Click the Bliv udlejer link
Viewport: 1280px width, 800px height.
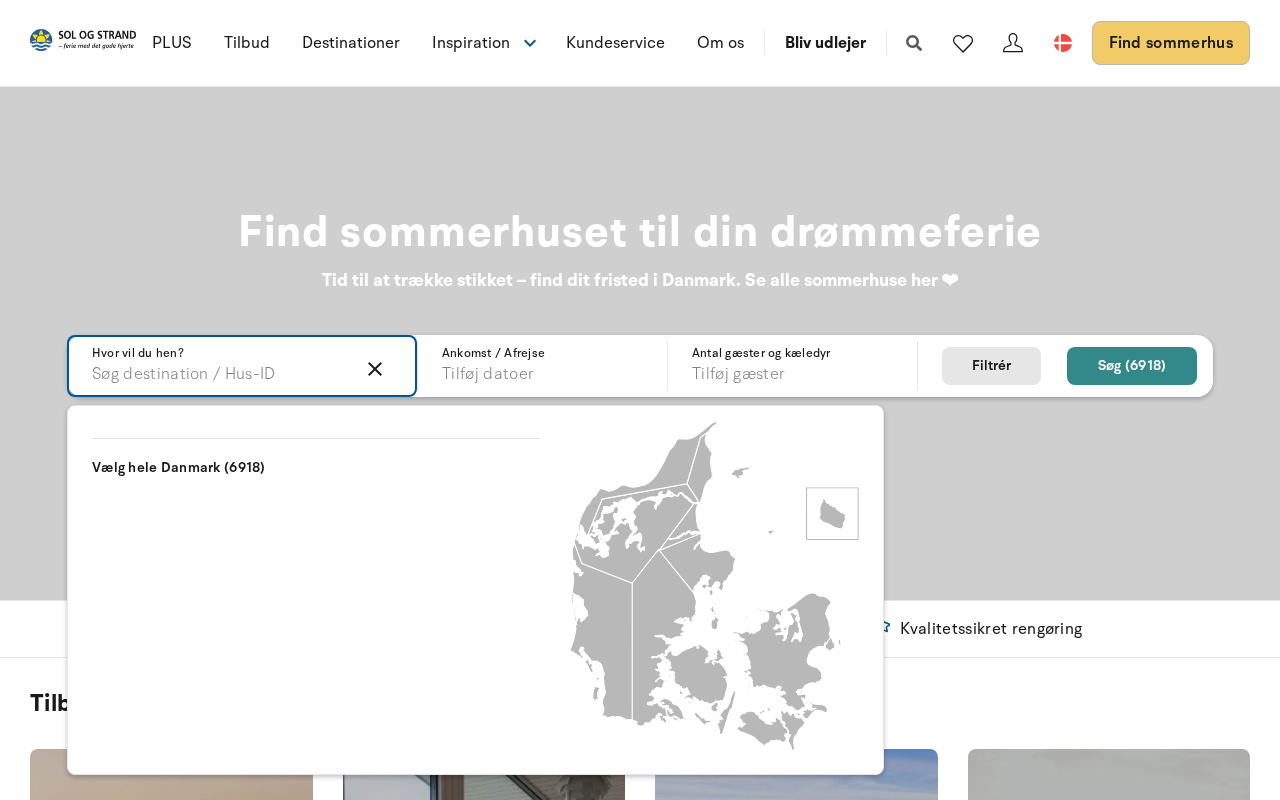coord(825,43)
